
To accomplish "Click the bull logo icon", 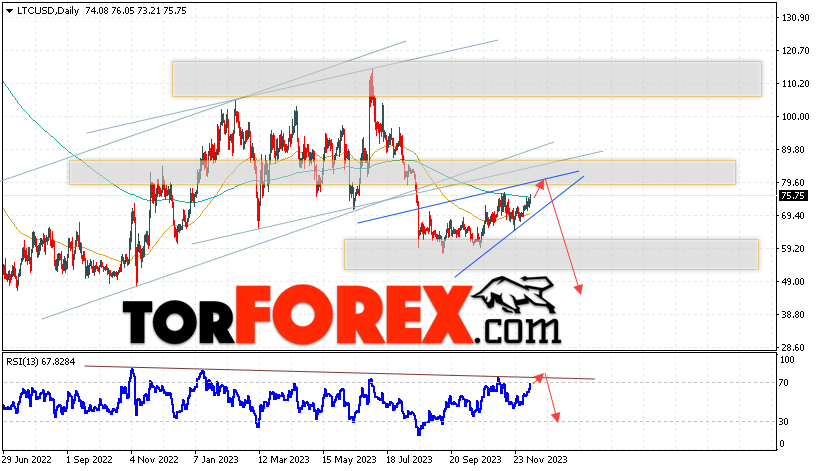I will pyautogui.click(x=514, y=295).
